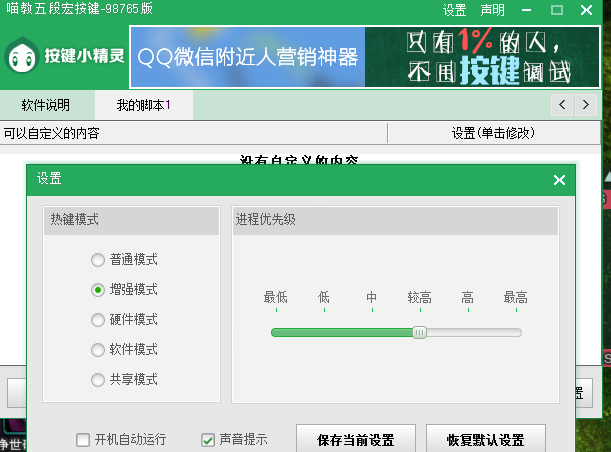611x452 pixels.
Task: Switch to 我的脚本1 tab
Action: point(144,105)
